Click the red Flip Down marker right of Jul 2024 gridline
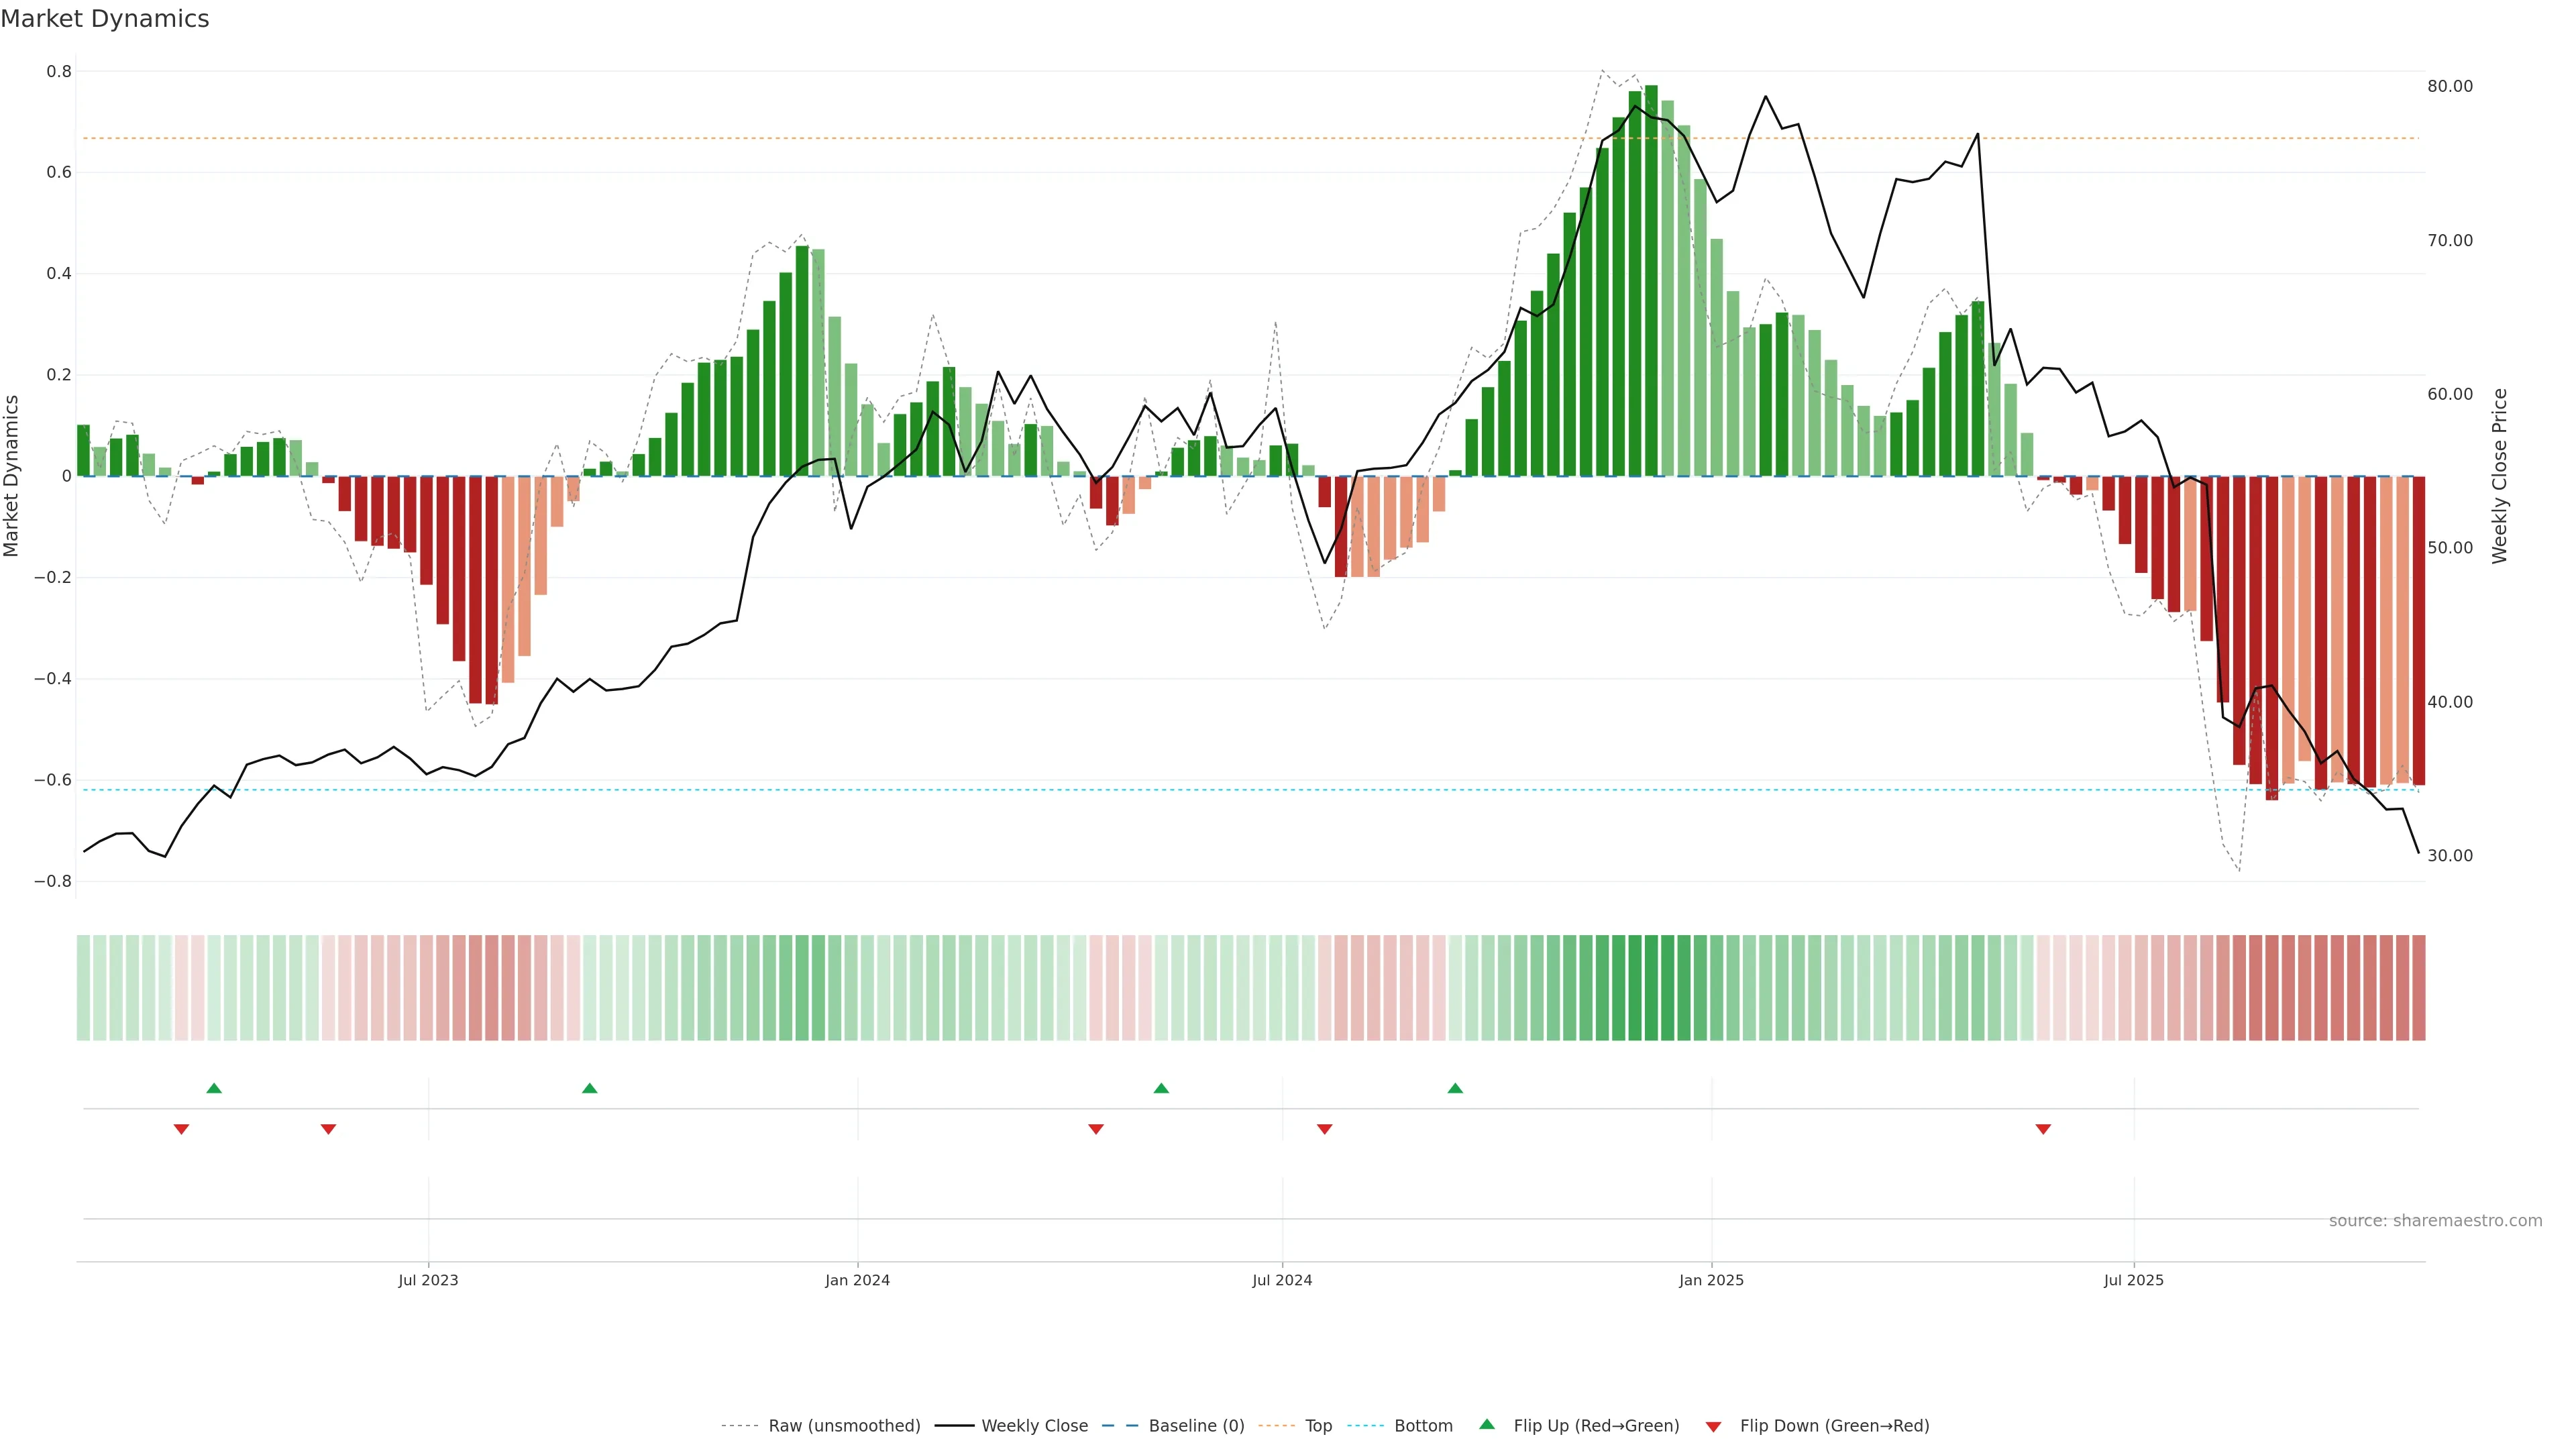 [x=1325, y=1129]
